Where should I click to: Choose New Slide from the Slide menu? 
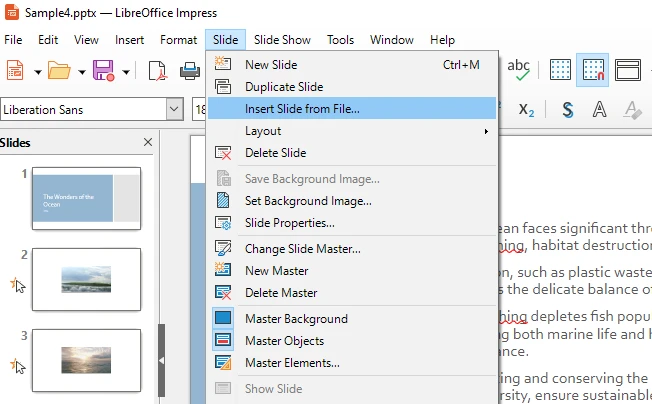click(x=352, y=65)
